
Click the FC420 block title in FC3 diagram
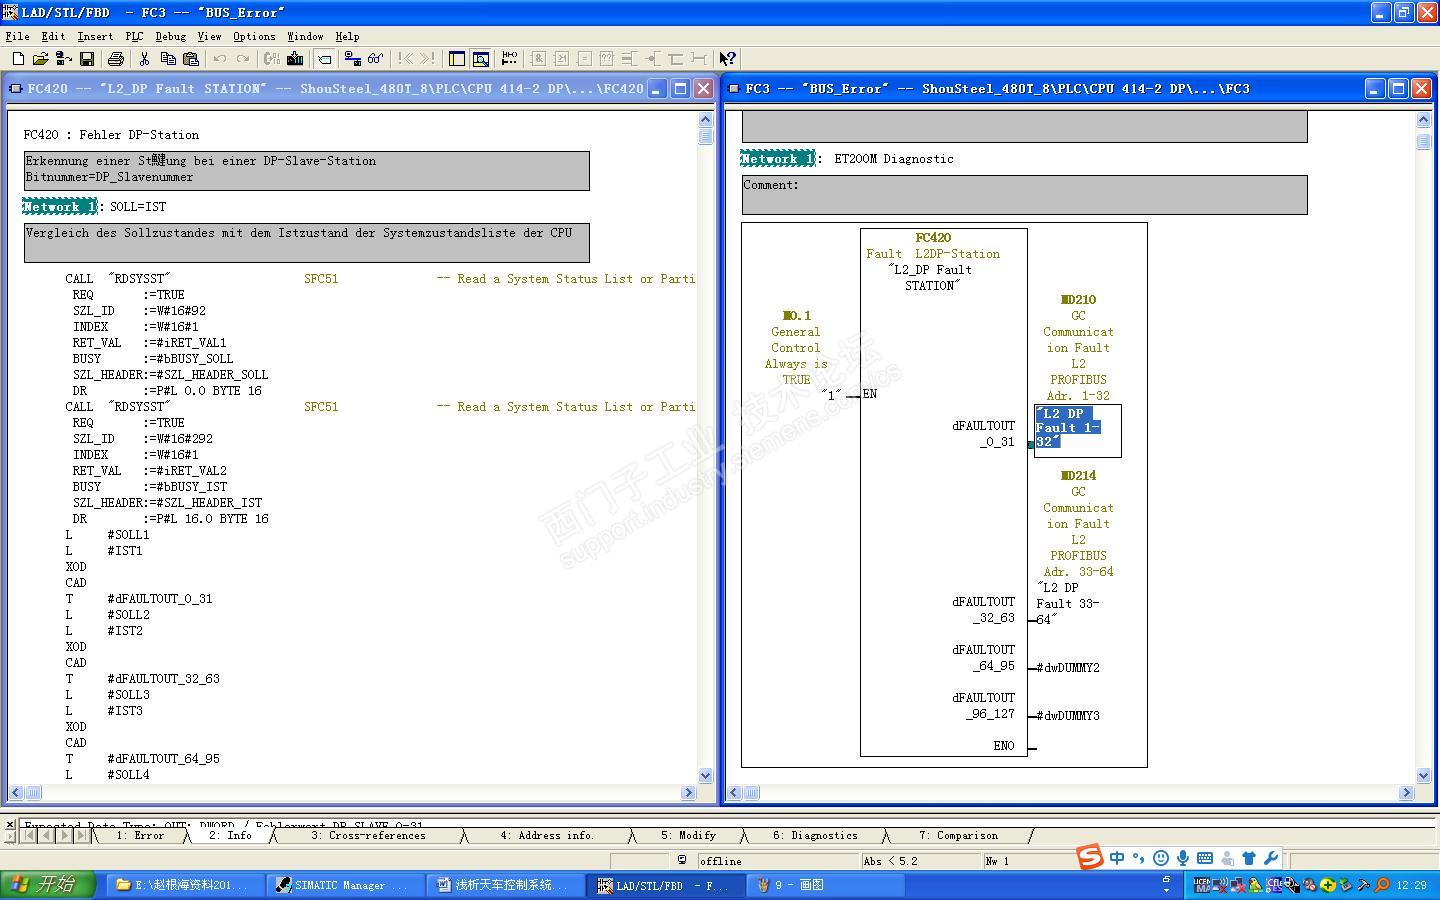[933, 238]
